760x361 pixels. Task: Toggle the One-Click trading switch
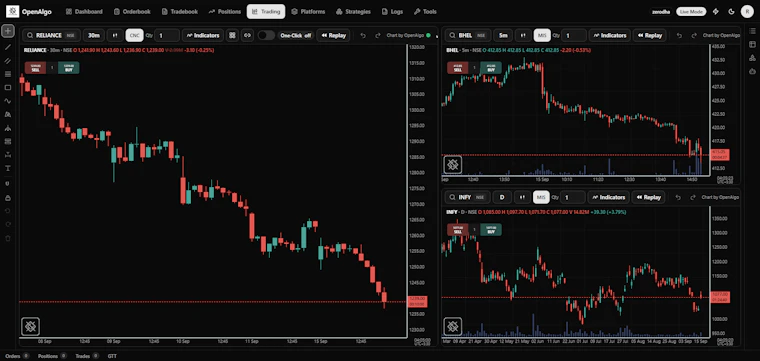pos(266,35)
